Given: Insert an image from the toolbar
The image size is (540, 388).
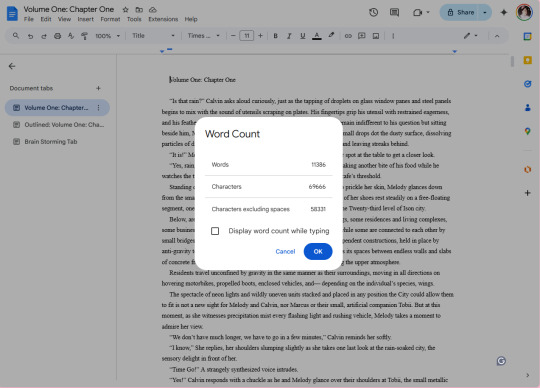Looking at the screenshot, I should tap(376, 36).
